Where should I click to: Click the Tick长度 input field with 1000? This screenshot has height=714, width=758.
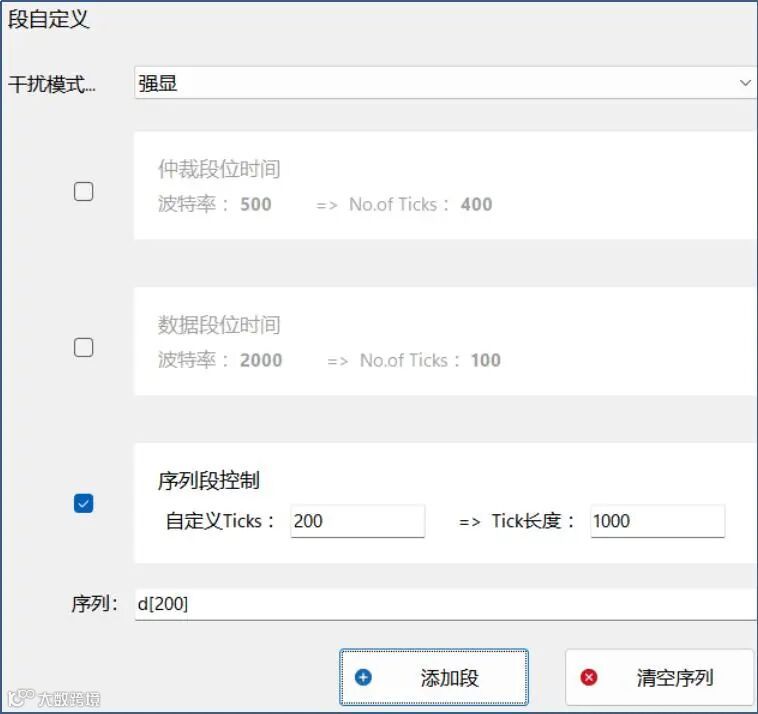[657, 521]
